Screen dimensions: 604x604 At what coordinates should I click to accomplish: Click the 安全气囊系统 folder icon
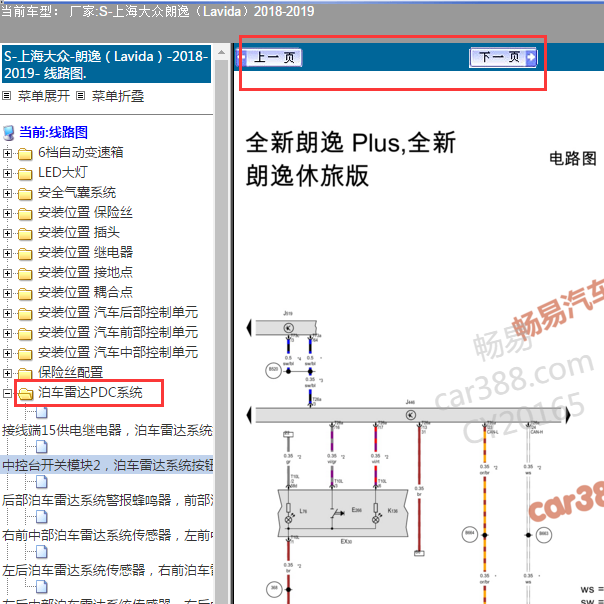pos(25,194)
